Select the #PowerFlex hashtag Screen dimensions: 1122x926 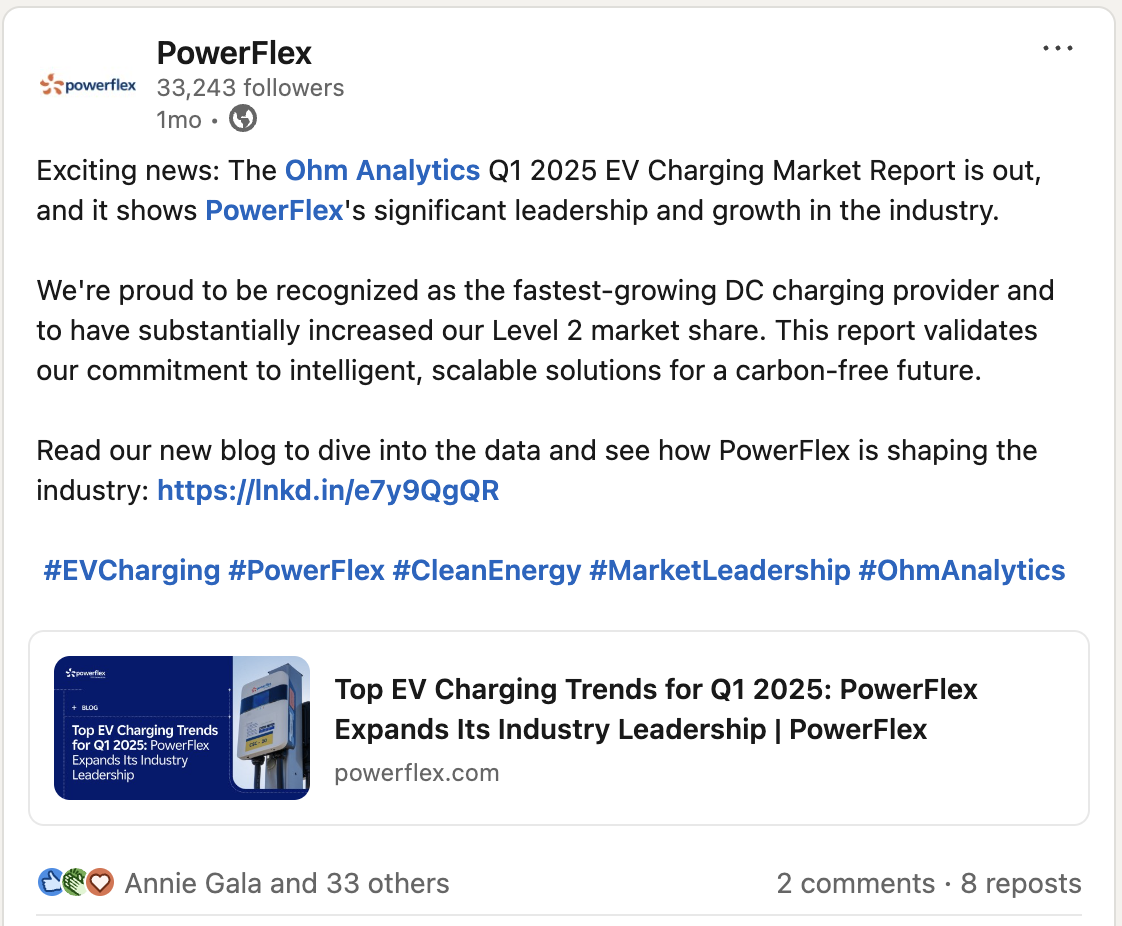[x=306, y=571]
